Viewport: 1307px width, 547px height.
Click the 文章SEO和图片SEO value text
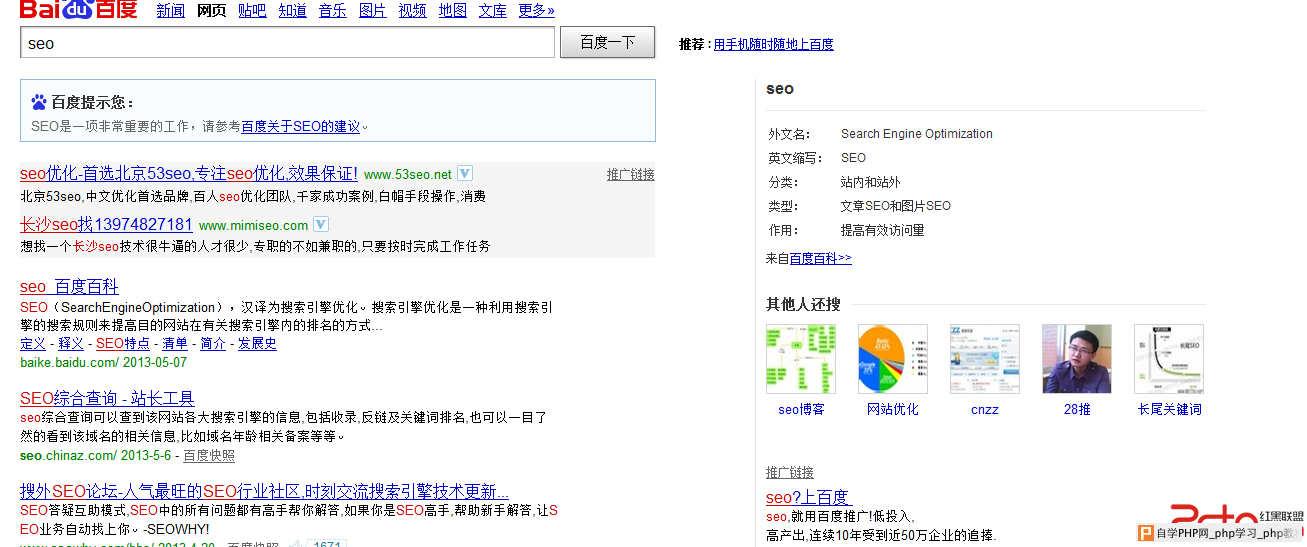pyautogui.click(x=896, y=206)
